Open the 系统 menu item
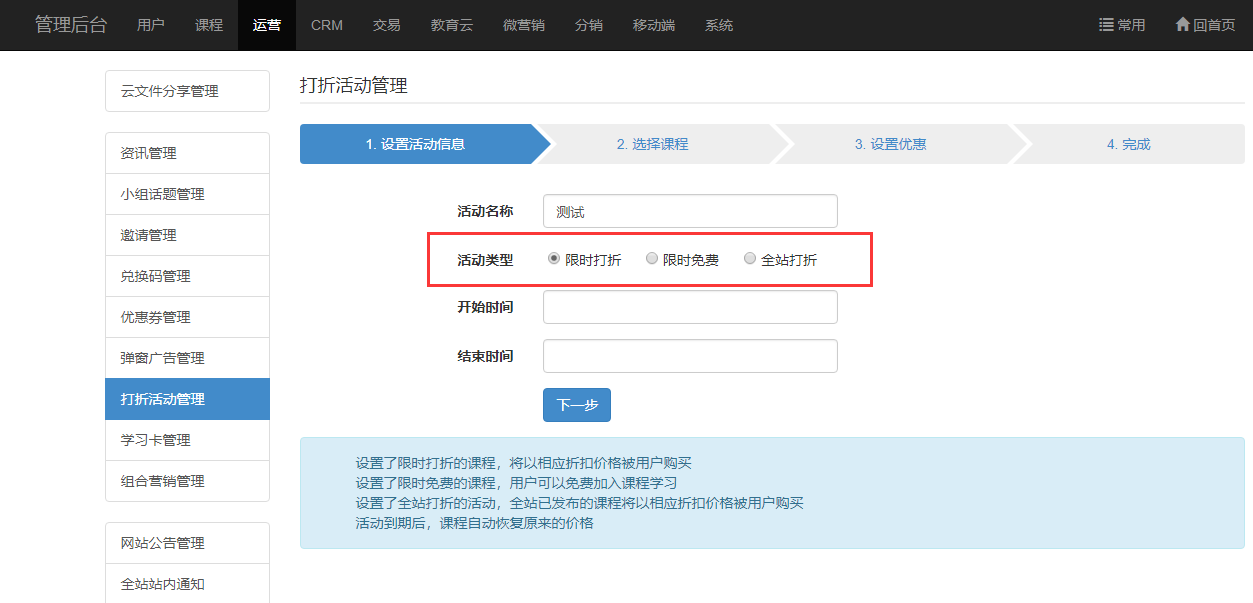 [719, 25]
